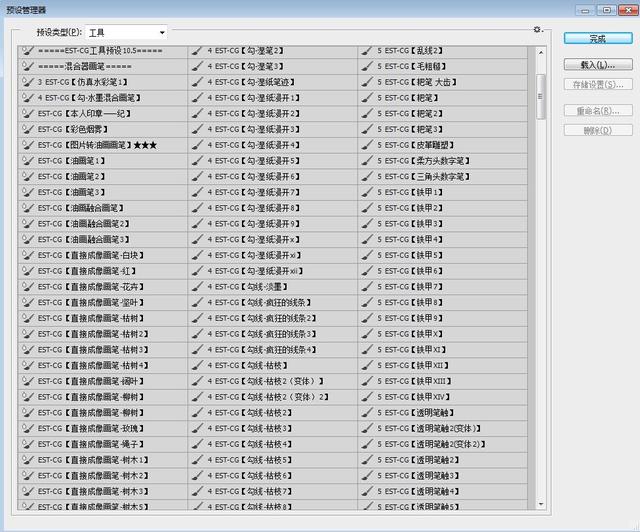The width and height of the screenshot is (640, 532).
Task: Click the brush icon beside 勾-湿纸浸开4
Action: [x=198, y=145]
